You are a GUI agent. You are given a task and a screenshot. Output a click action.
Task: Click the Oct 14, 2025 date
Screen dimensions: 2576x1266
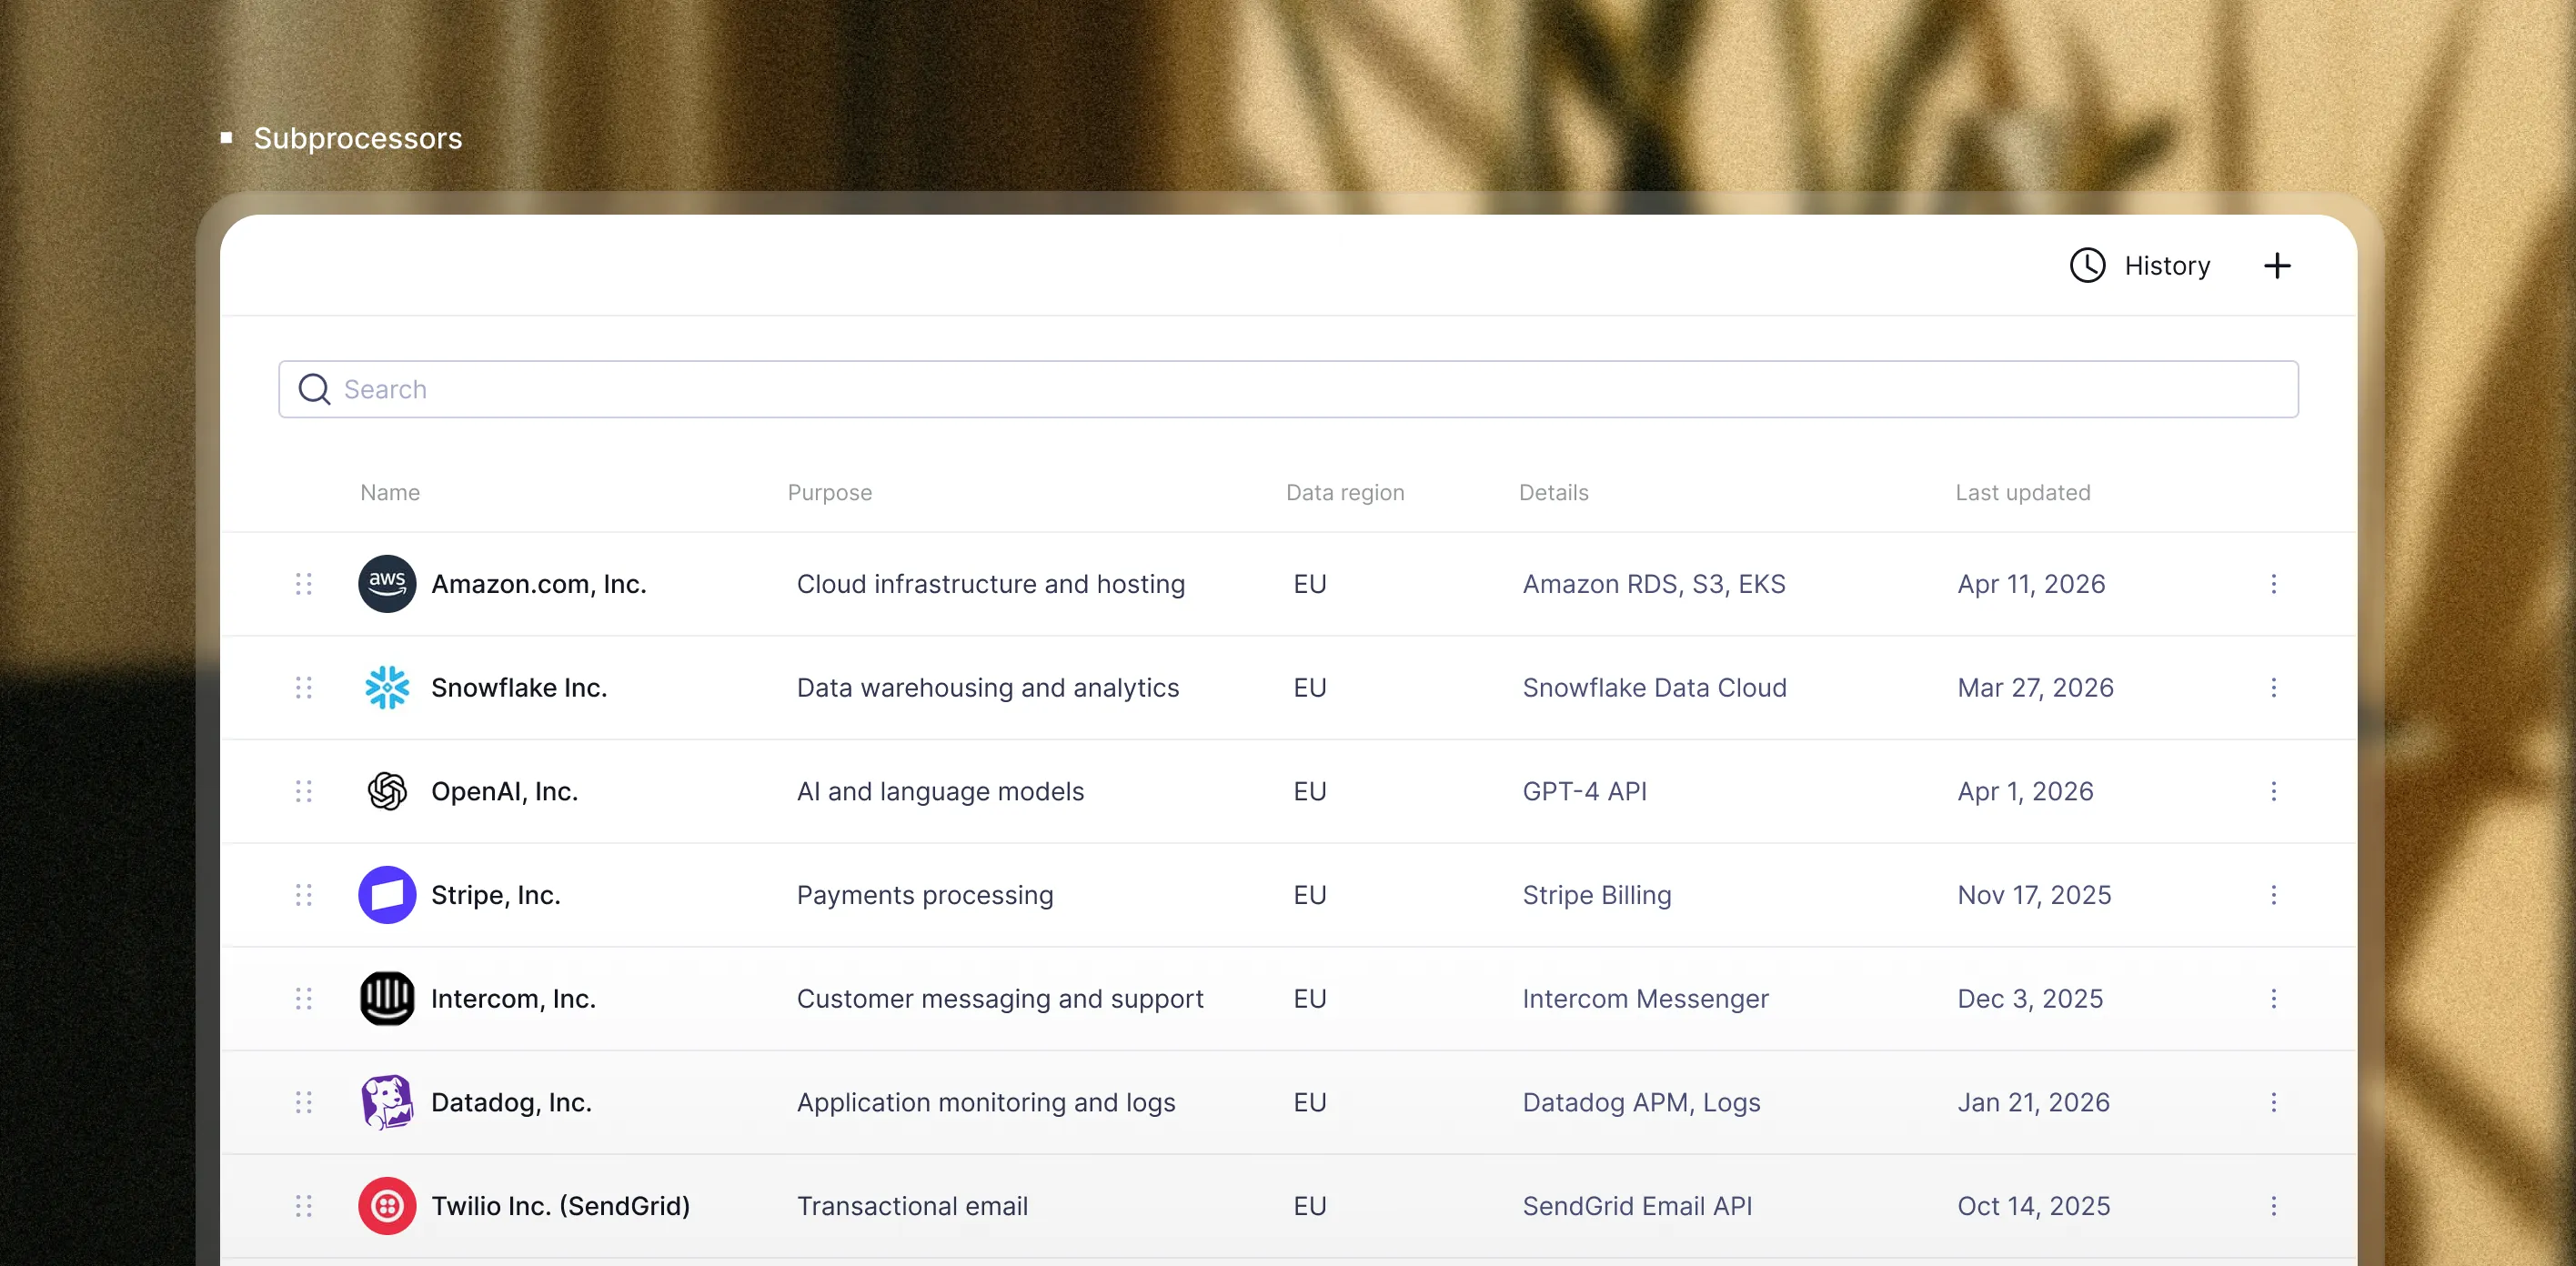[2033, 1205]
